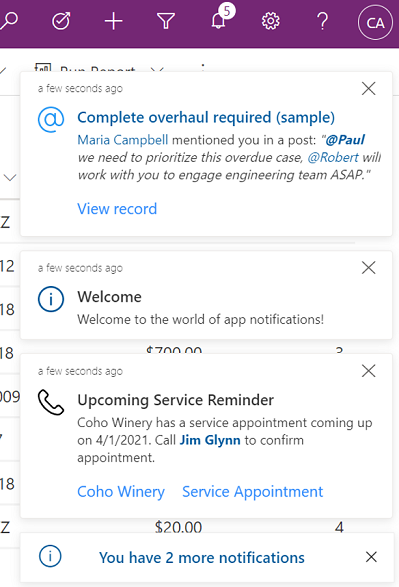
Task: Click the View record link
Action: tap(117, 209)
